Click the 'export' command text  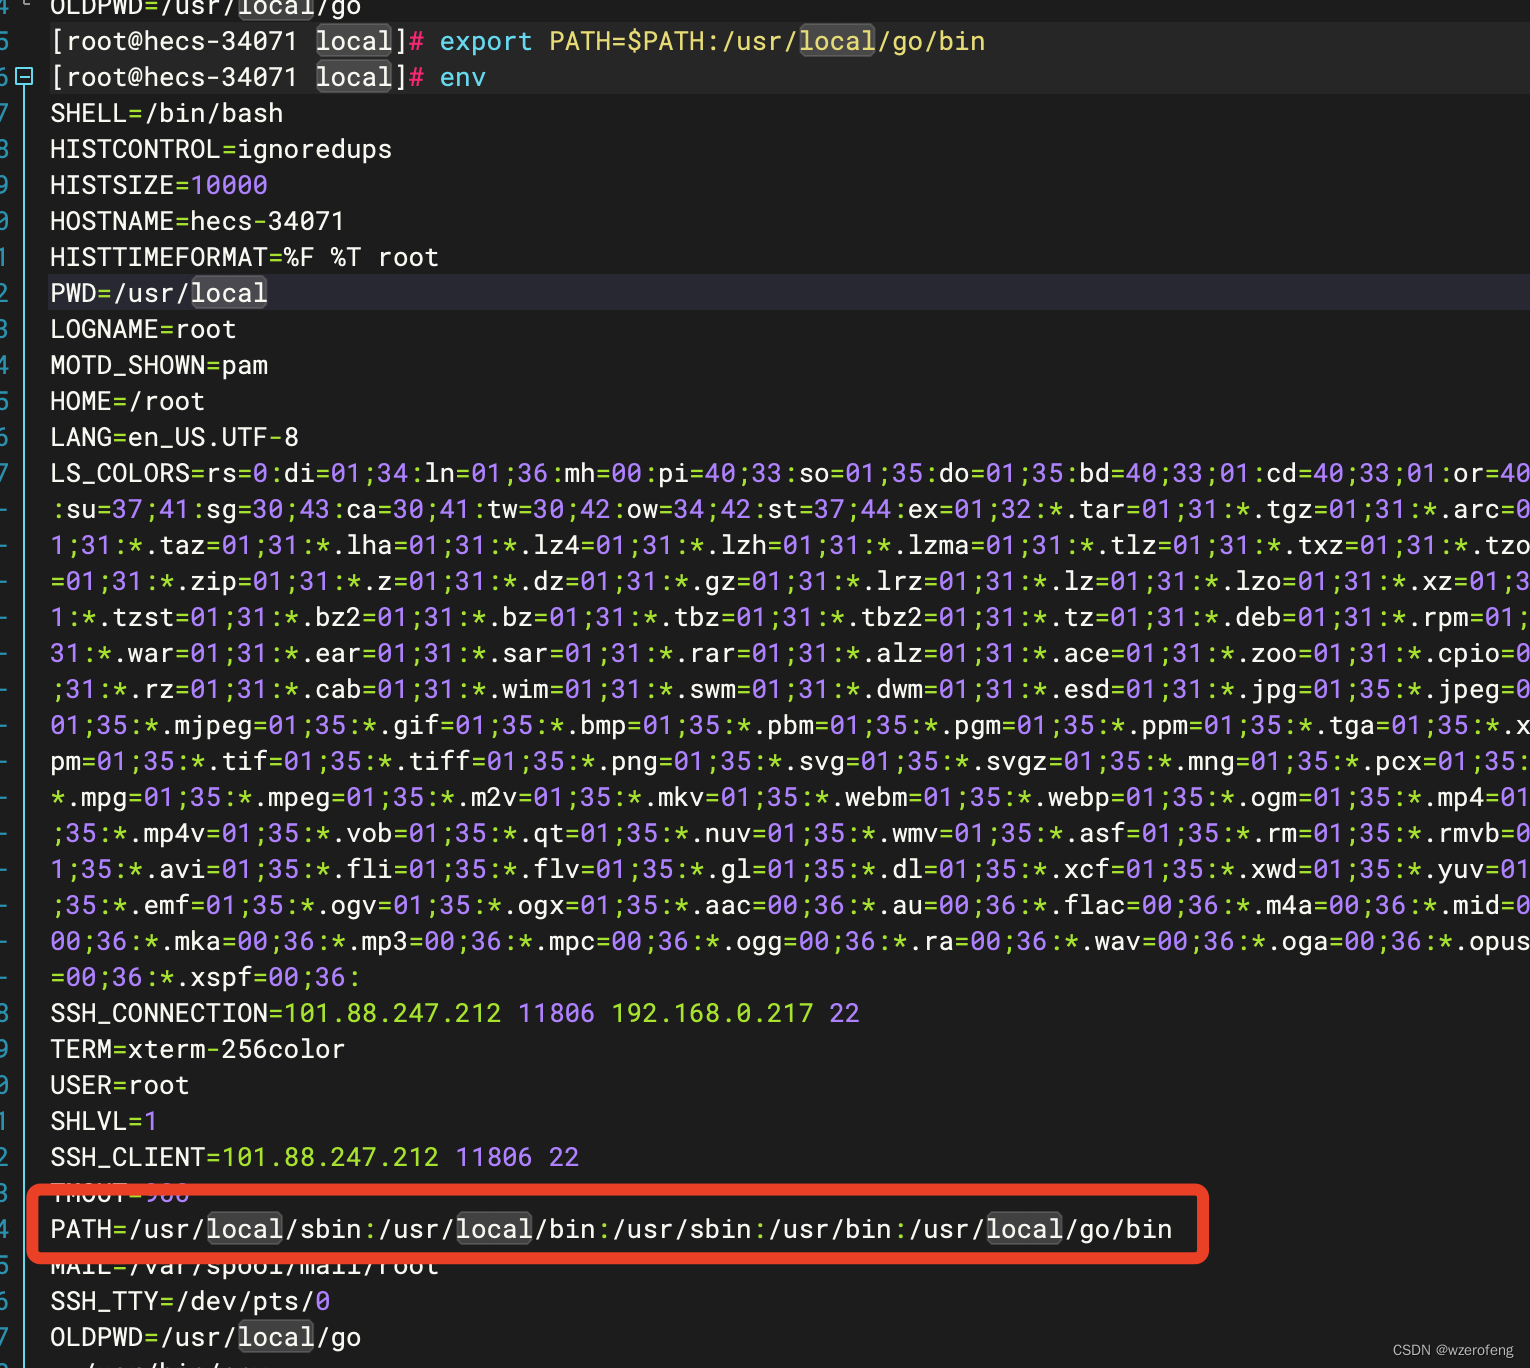pyautogui.click(x=486, y=42)
